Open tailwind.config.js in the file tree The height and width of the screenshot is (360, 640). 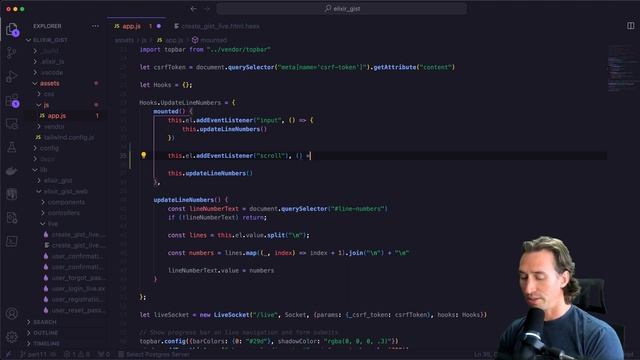[65, 138]
